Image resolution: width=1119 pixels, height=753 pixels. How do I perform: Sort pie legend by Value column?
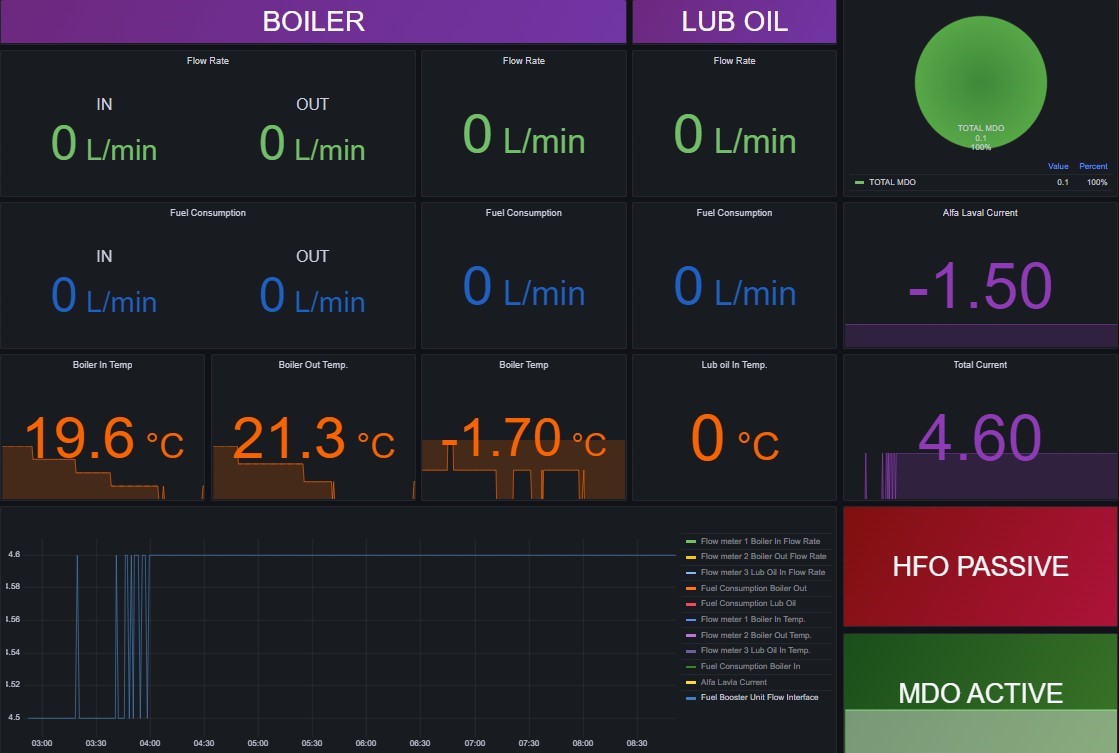pyautogui.click(x=1058, y=166)
